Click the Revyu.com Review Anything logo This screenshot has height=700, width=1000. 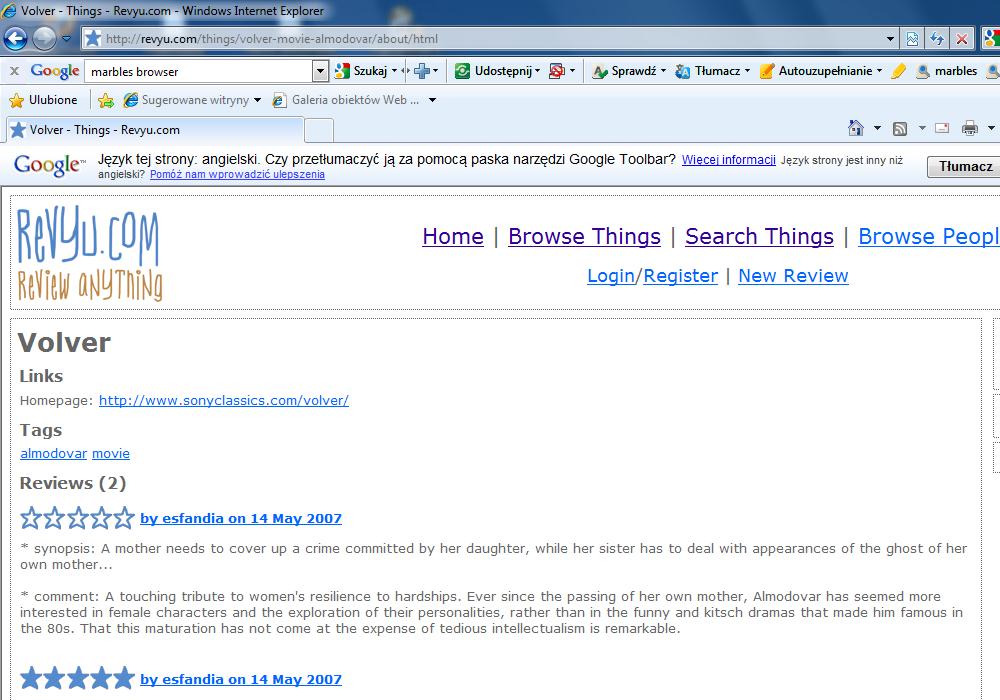[89, 253]
